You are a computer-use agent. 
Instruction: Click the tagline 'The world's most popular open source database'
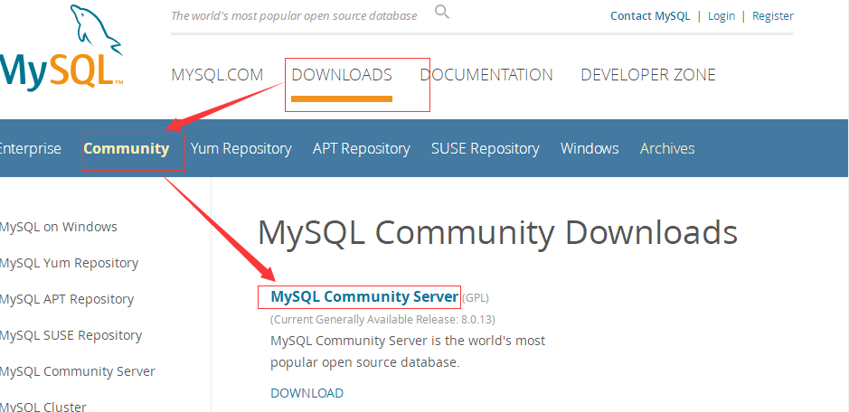tap(294, 16)
